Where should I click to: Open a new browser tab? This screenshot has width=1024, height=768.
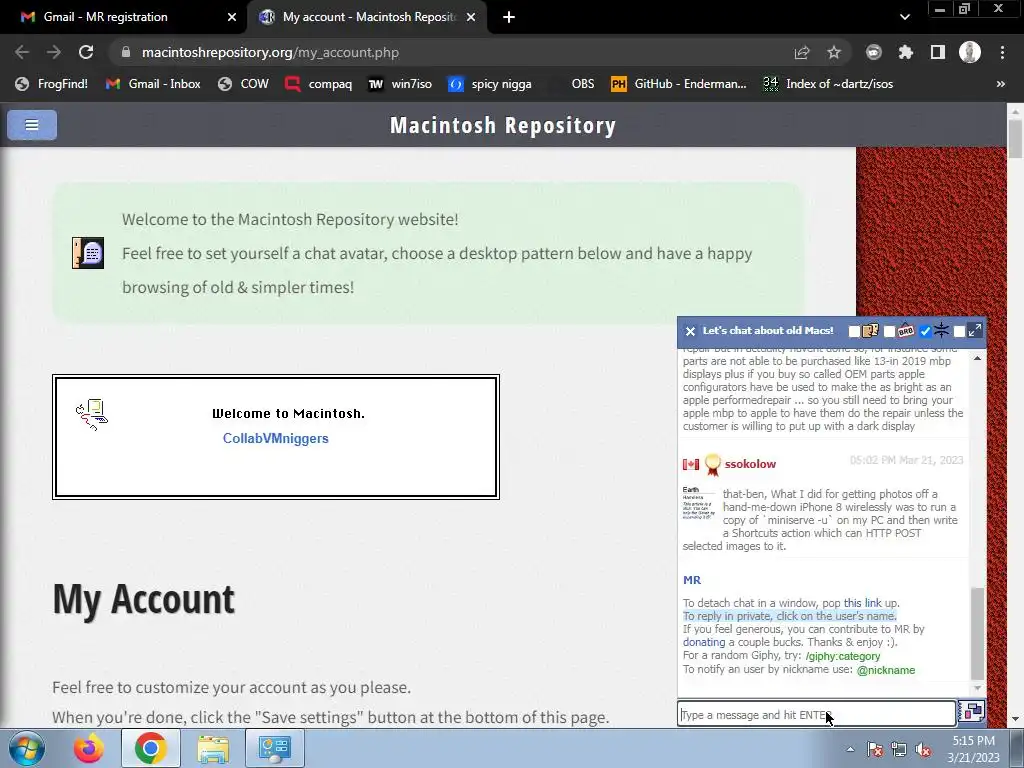(509, 18)
